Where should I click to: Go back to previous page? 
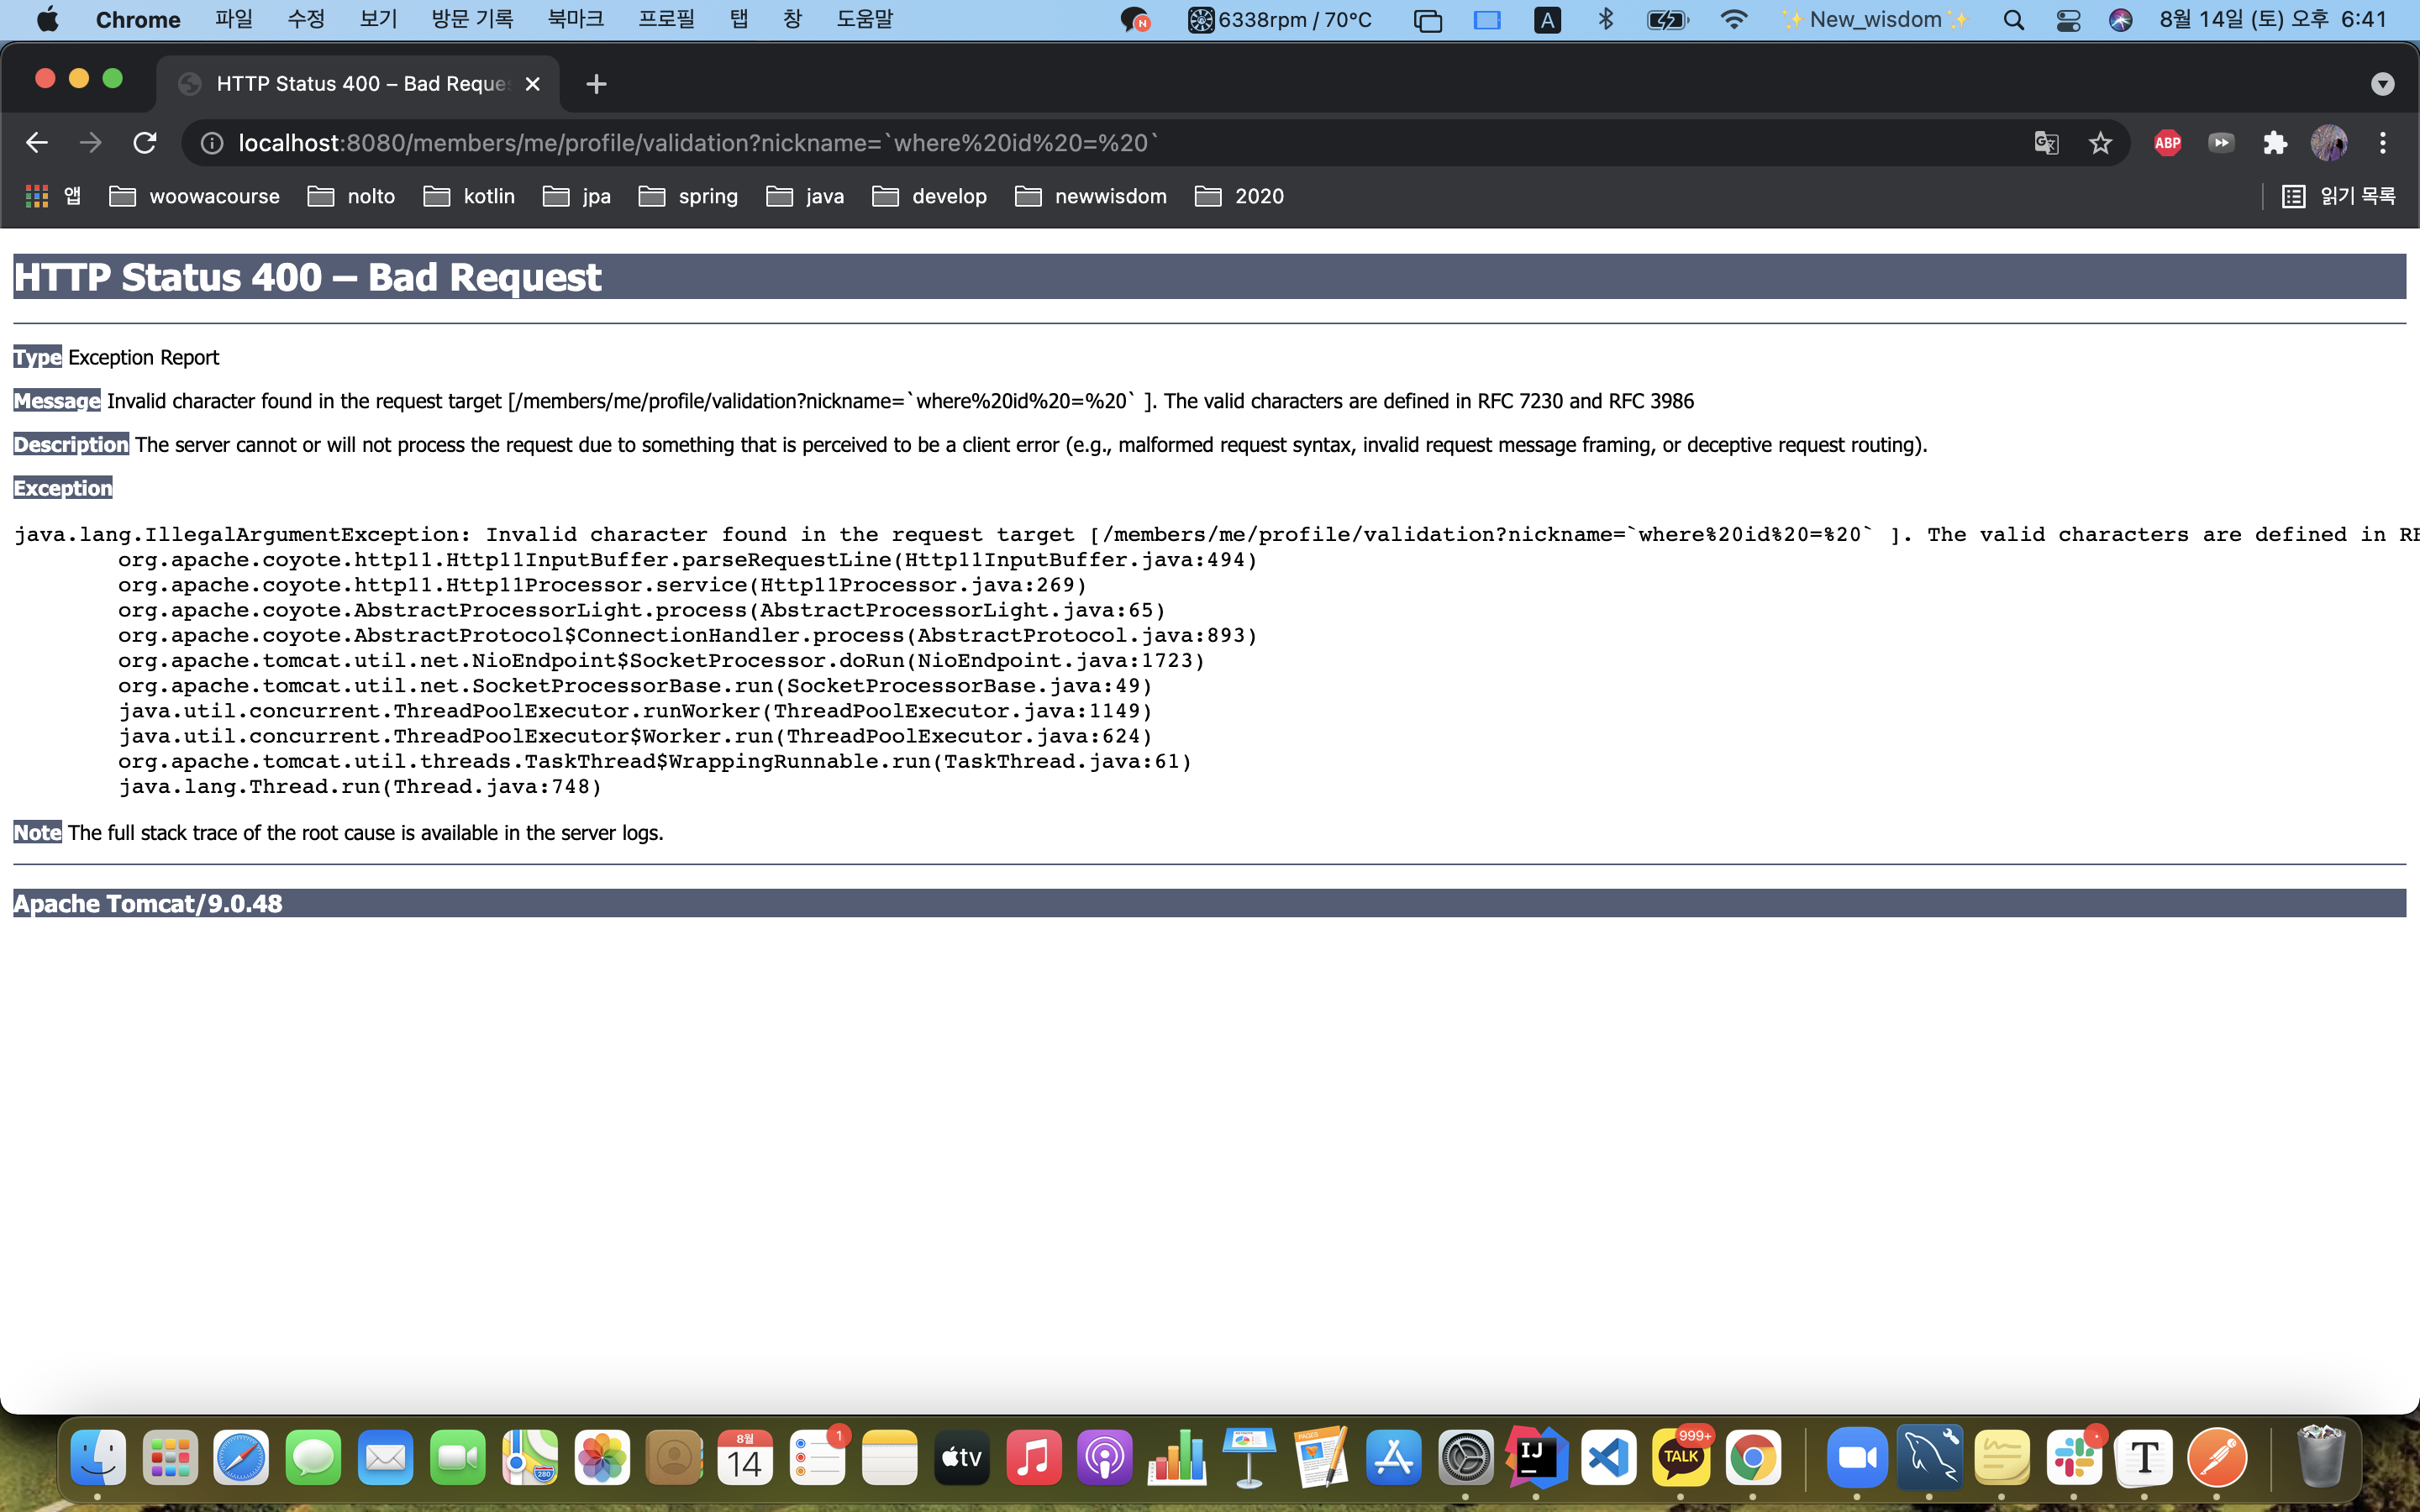[x=37, y=143]
